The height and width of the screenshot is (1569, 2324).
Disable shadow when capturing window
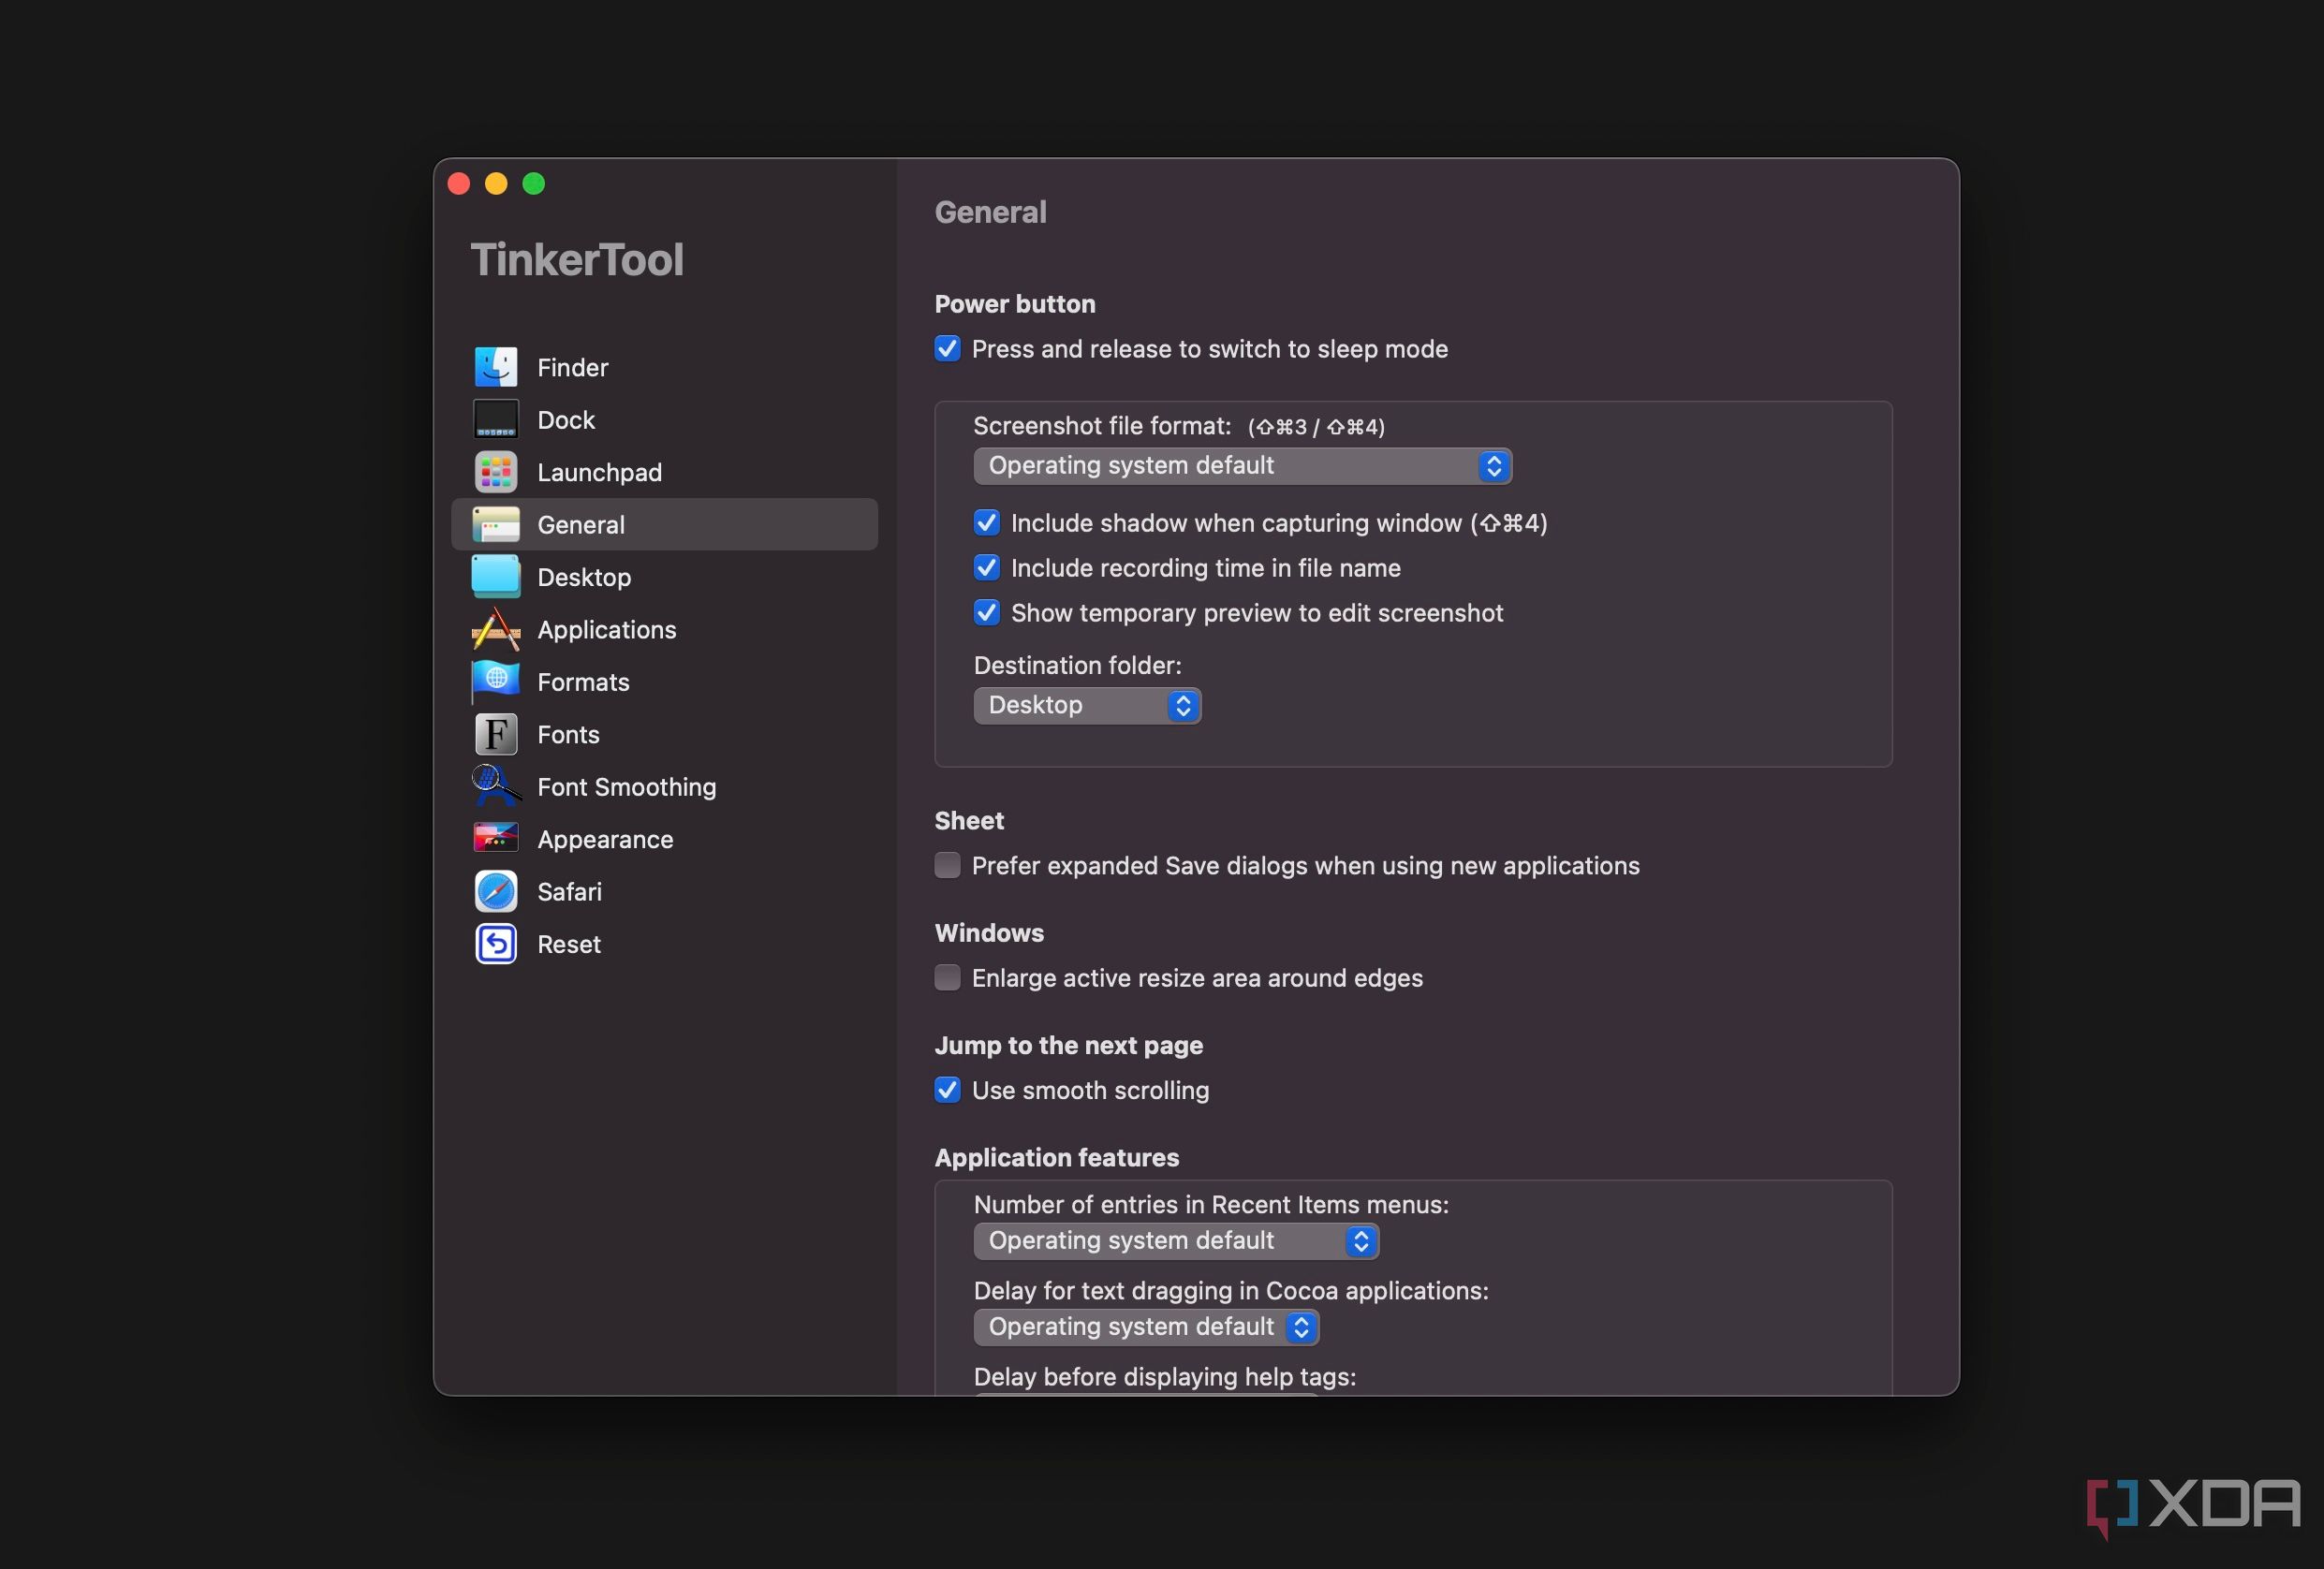(987, 522)
